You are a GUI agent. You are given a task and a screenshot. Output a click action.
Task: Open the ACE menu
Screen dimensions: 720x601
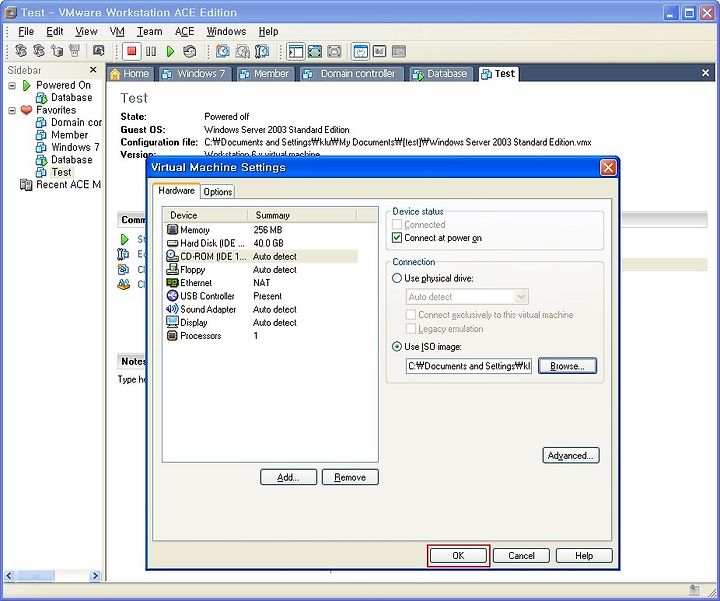point(184,31)
